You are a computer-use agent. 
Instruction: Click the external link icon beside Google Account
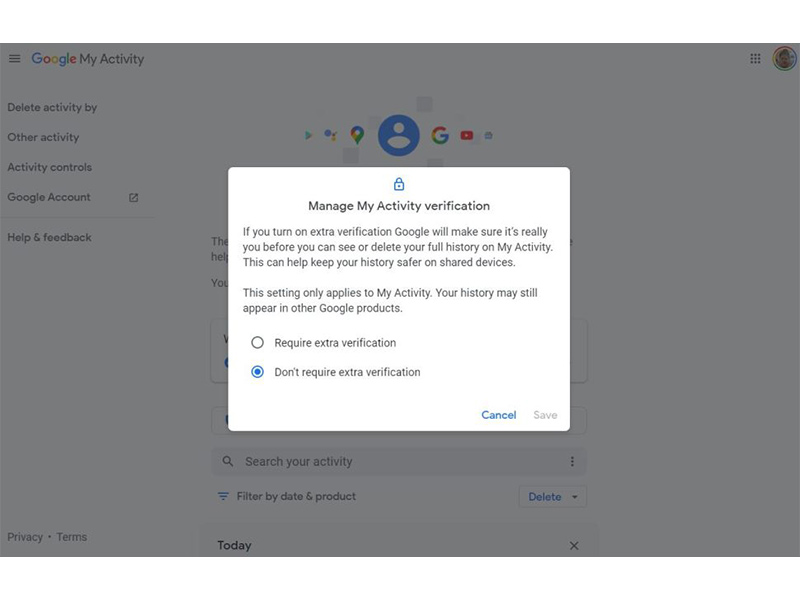pyautogui.click(x=134, y=197)
